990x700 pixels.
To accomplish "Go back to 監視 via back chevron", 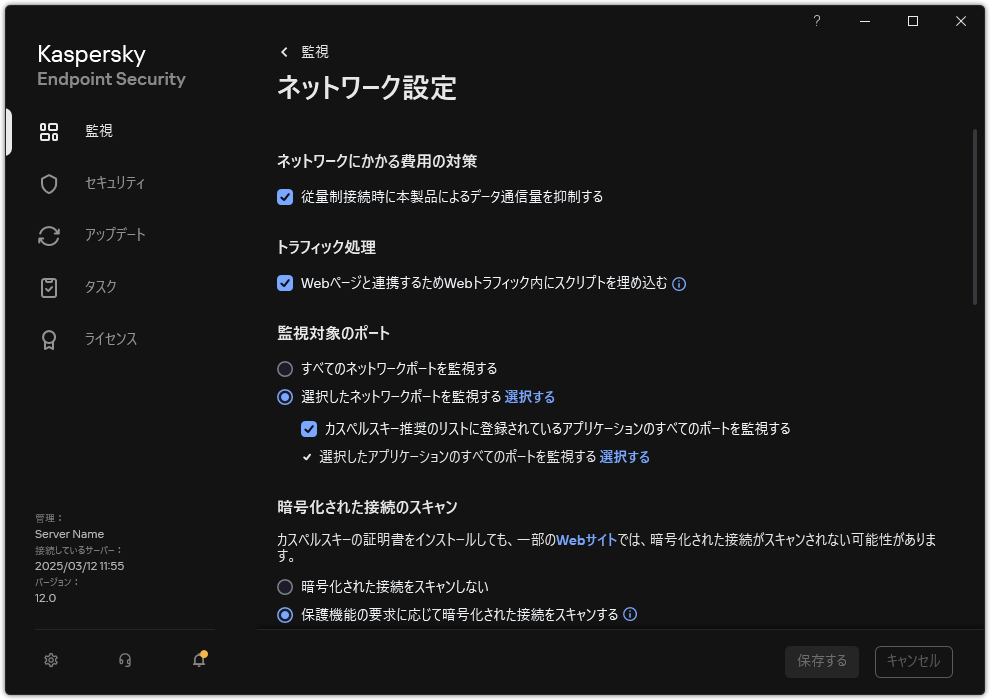I will point(283,51).
